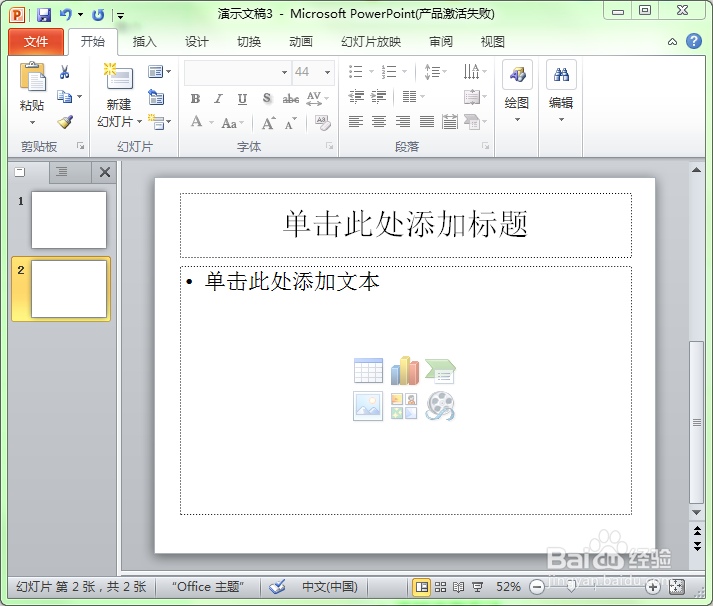Click title placeholder 单击此处添加标题
This screenshot has height=606, width=713.
click(x=405, y=224)
